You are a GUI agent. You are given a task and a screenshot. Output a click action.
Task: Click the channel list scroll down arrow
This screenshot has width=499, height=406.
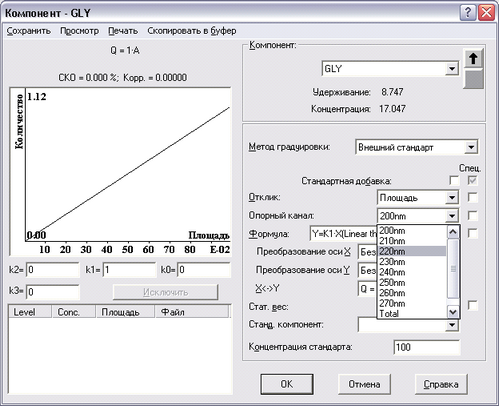(453, 312)
